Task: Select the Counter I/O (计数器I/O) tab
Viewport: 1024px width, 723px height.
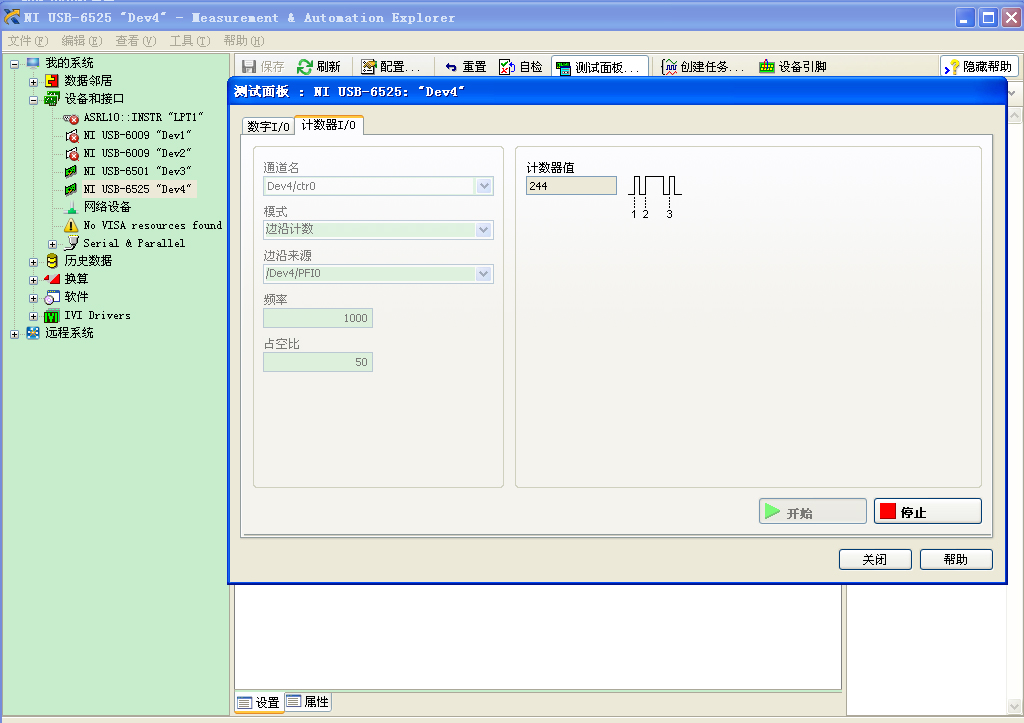Action: pyautogui.click(x=328, y=125)
